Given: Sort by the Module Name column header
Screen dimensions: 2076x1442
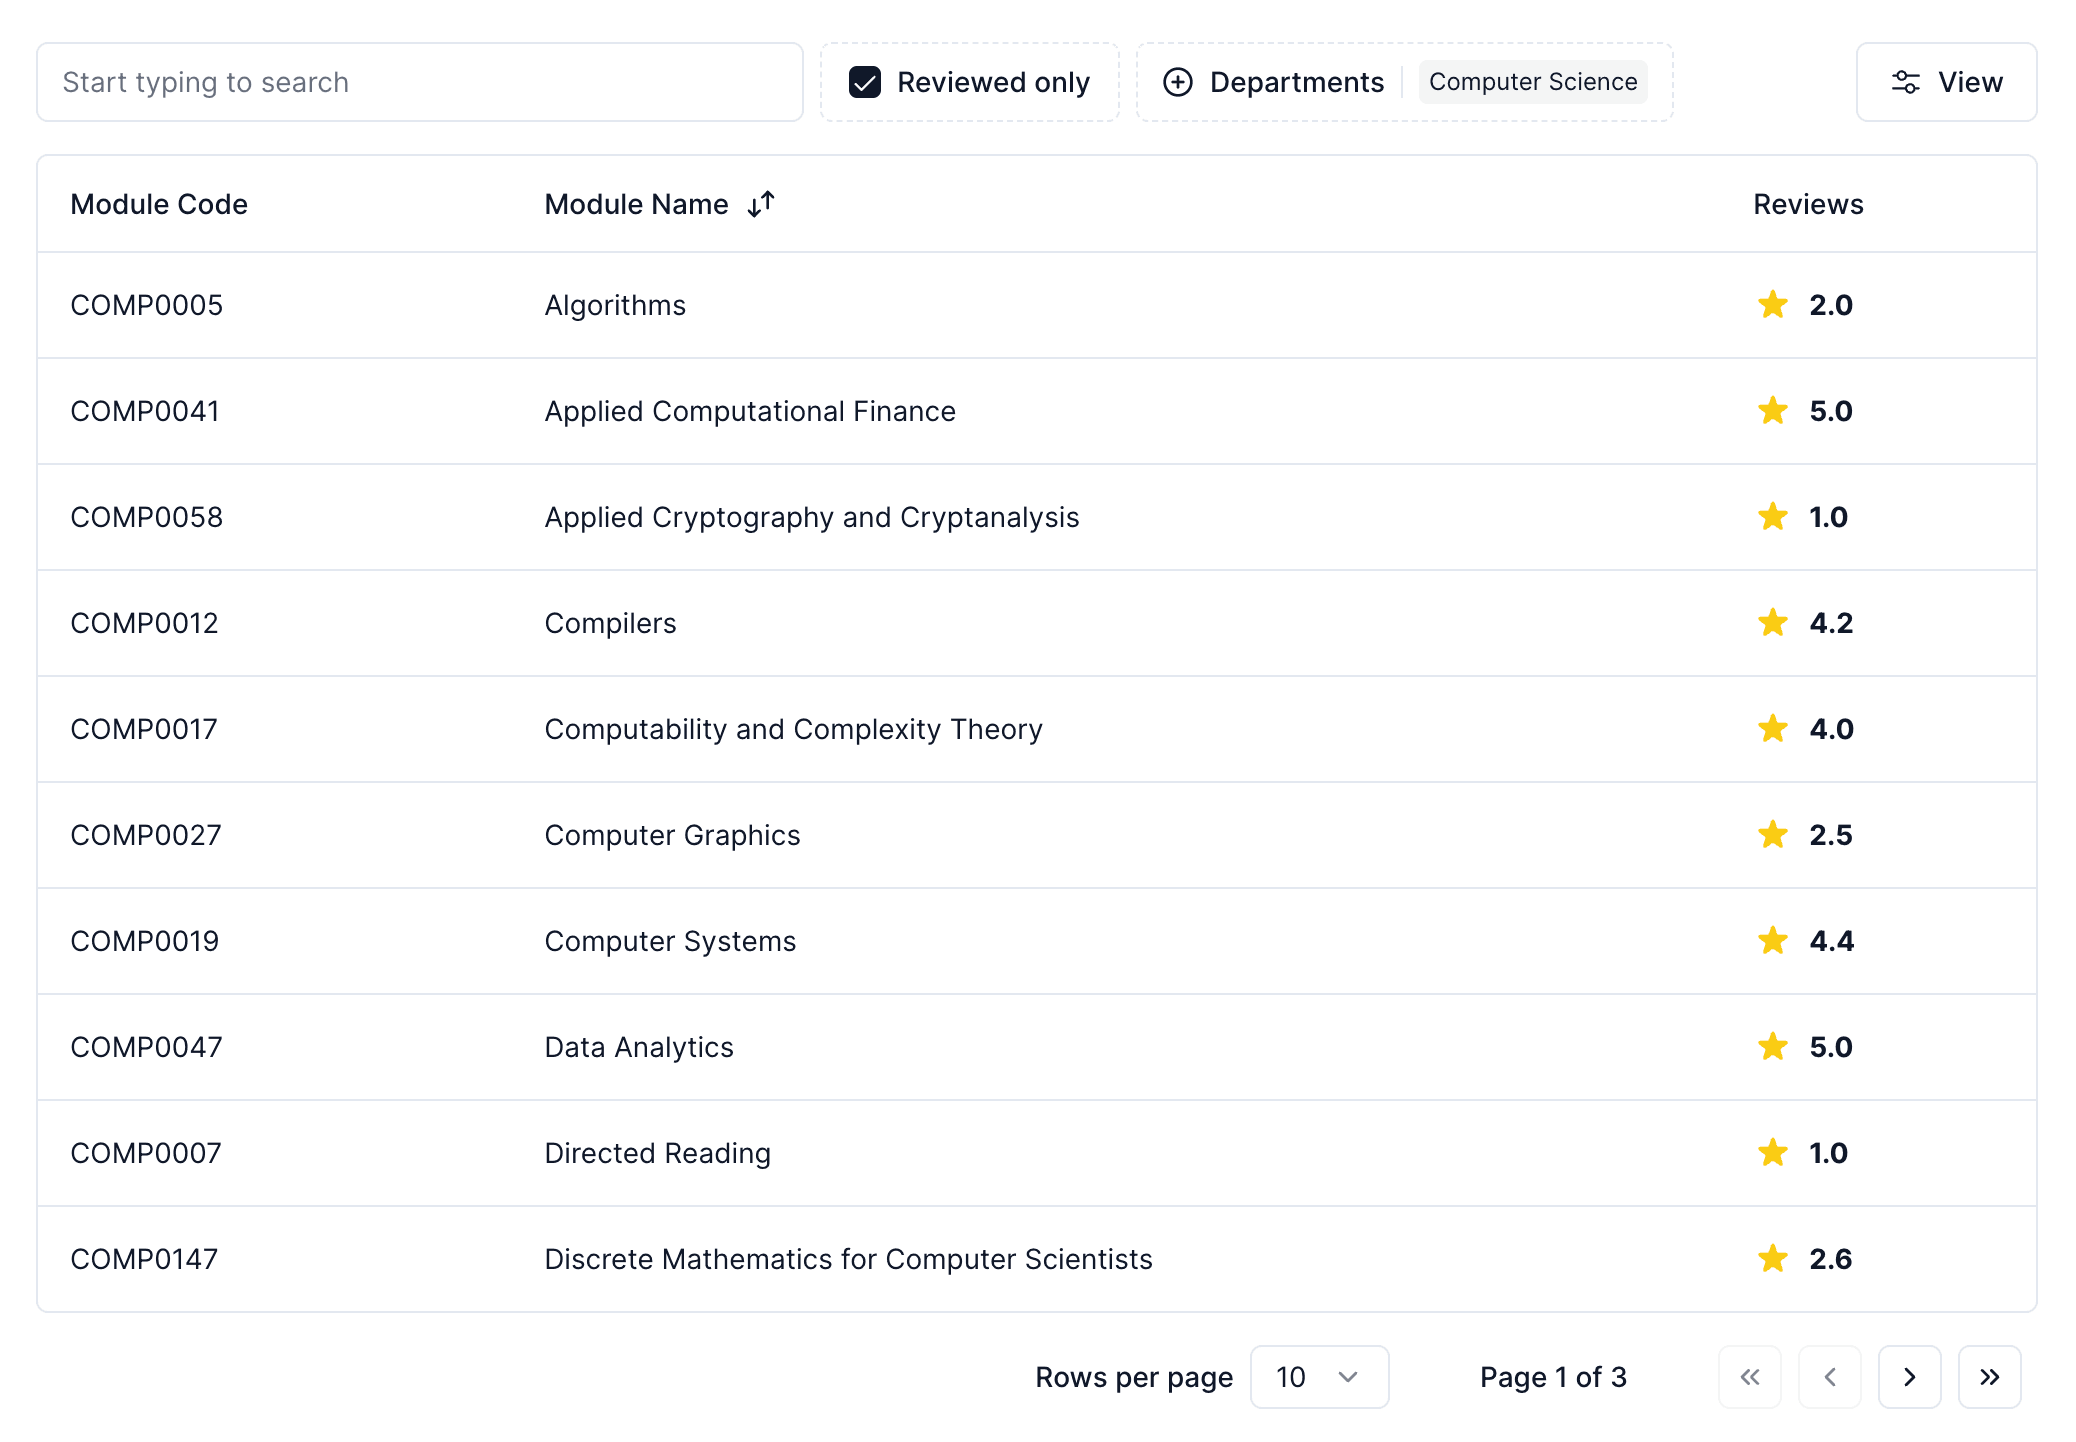Looking at the screenshot, I should tap(637, 204).
